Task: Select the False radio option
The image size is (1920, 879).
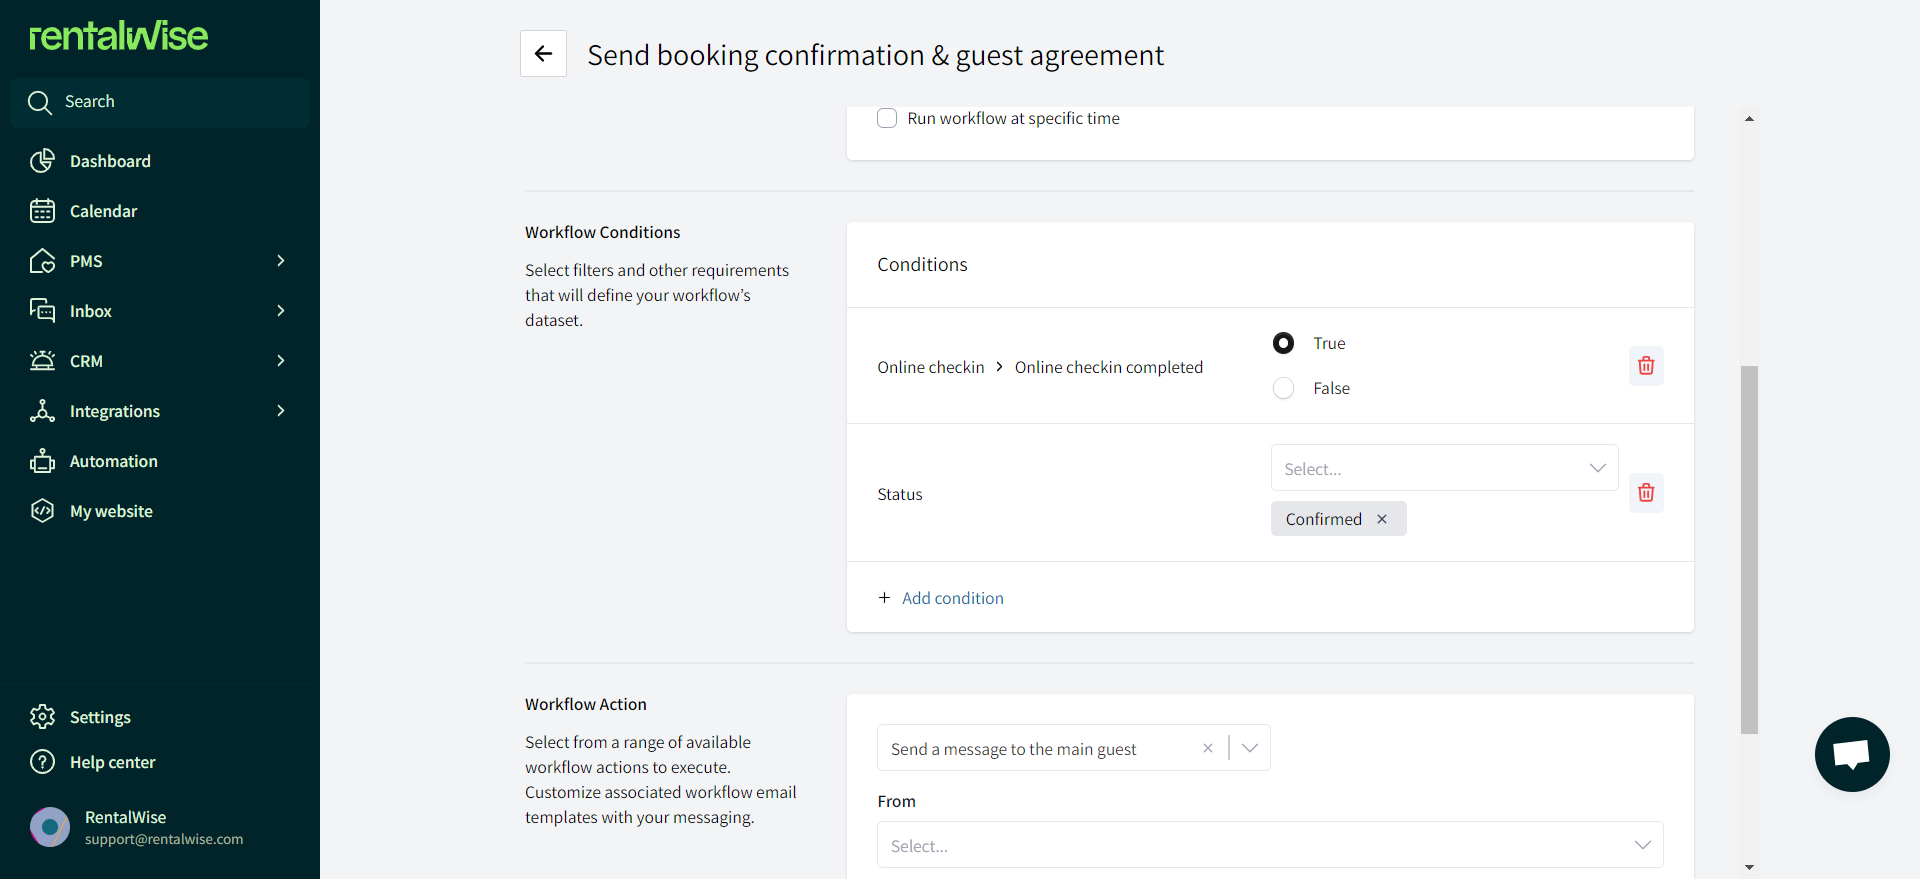Action: click(1283, 388)
